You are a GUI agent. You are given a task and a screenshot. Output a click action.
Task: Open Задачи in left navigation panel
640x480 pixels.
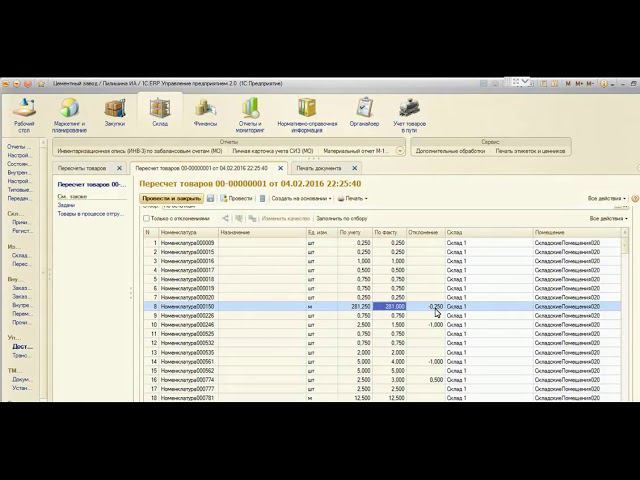coord(66,205)
